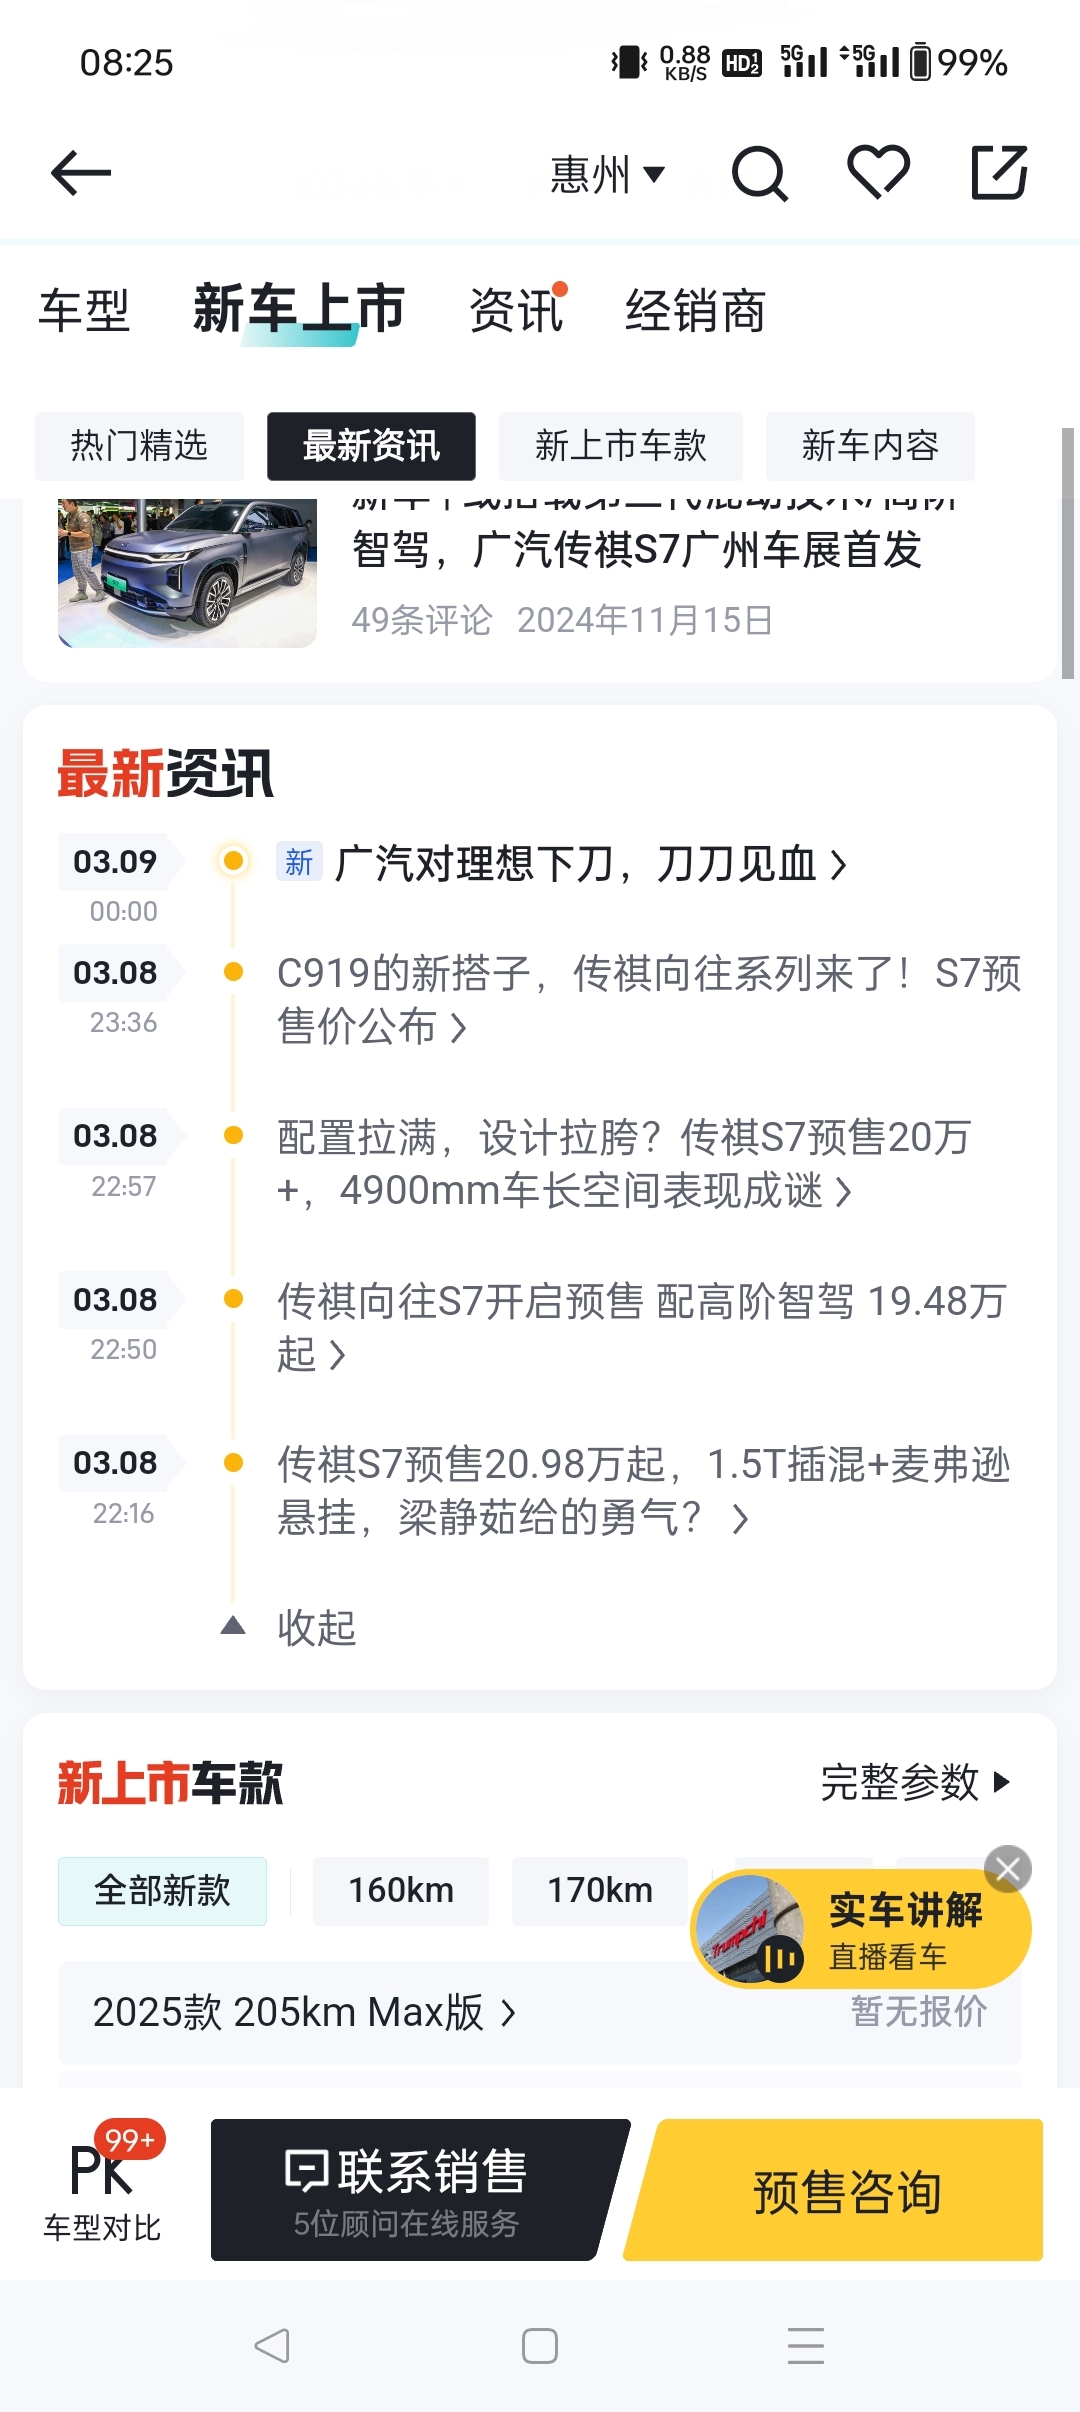Tap Android home navigation button
The width and height of the screenshot is (1080, 2412).
click(540, 2345)
